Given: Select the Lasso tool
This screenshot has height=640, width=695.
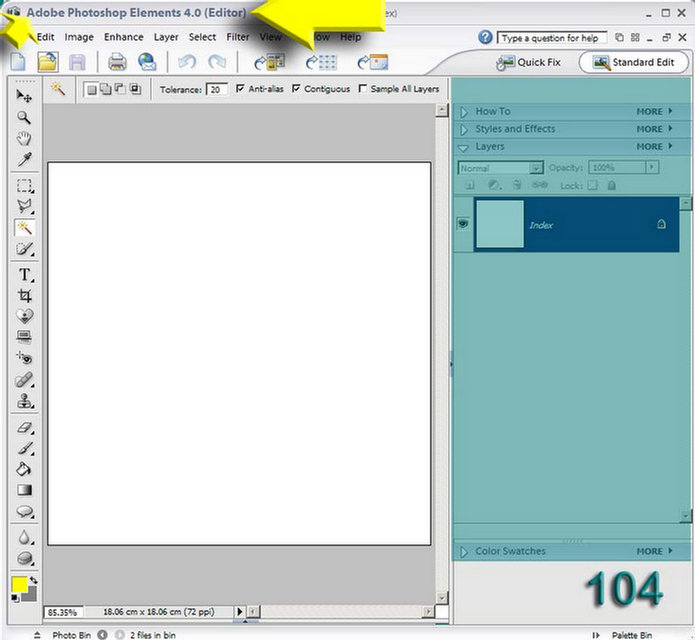Looking at the screenshot, I should pos(24,207).
